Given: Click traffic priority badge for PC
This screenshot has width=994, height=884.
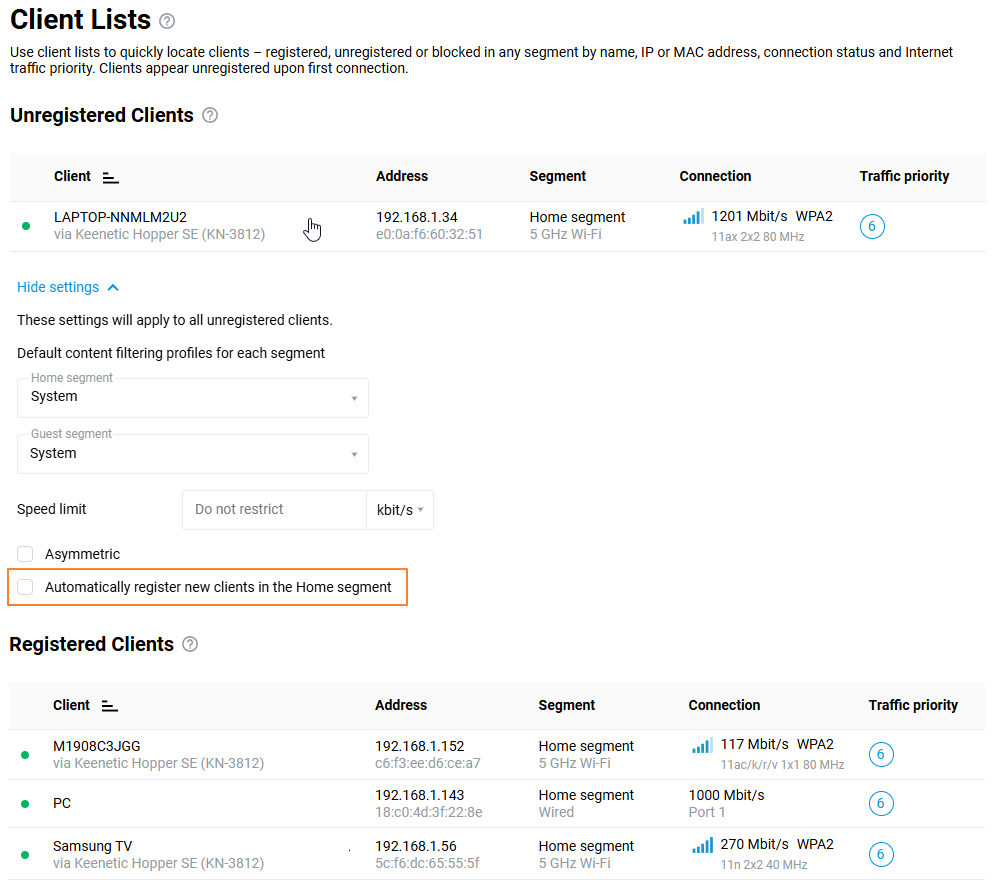Looking at the screenshot, I should pyautogui.click(x=880, y=804).
